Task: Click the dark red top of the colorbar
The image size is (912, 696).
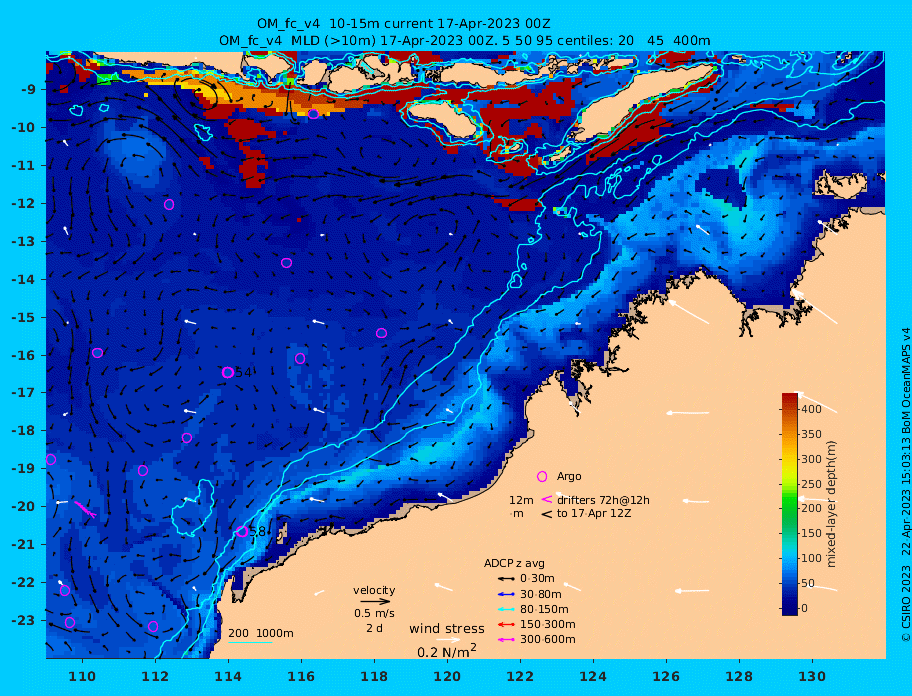Action: pyautogui.click(x=790, y=399)
